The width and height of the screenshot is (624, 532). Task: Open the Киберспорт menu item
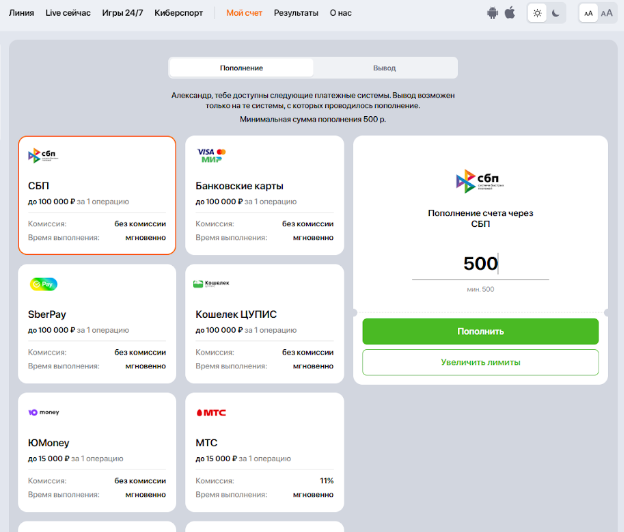(179, 13)
